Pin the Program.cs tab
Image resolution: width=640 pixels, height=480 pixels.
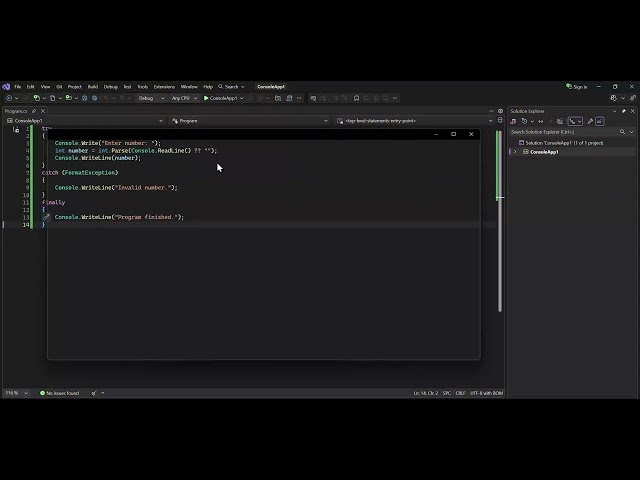(34, 111)
